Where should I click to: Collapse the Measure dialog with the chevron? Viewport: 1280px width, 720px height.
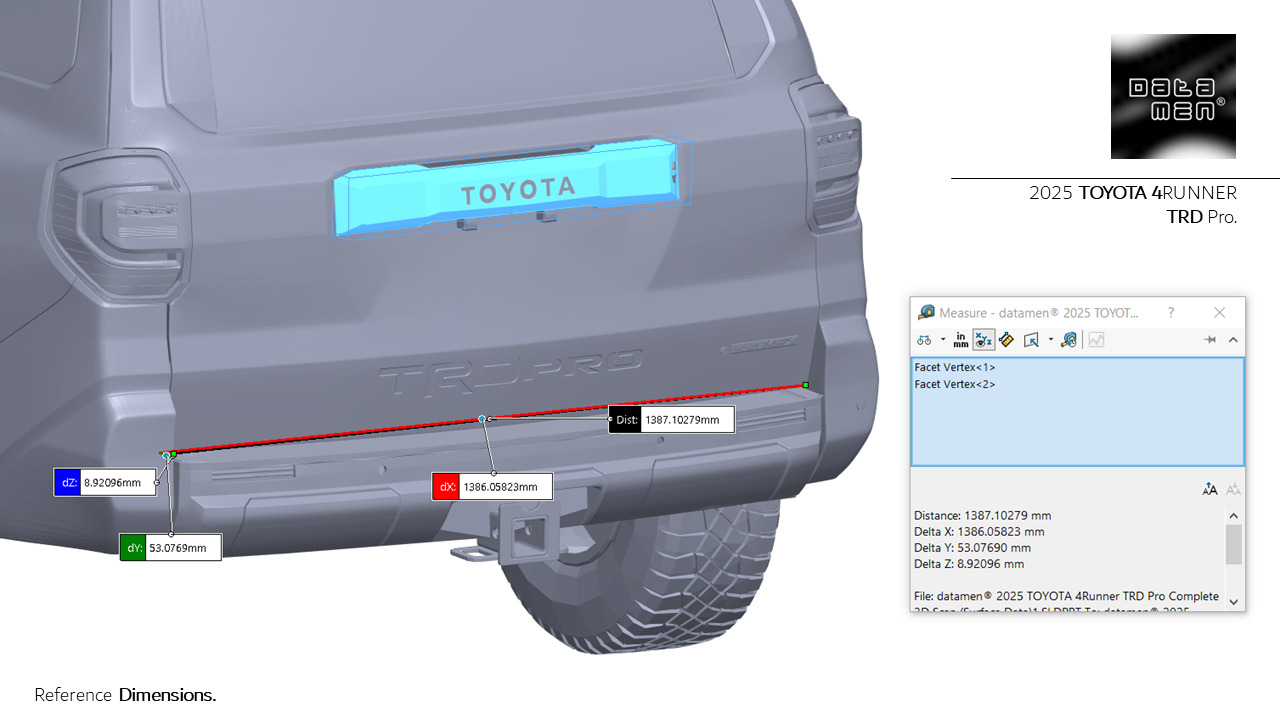point(1233,340)
